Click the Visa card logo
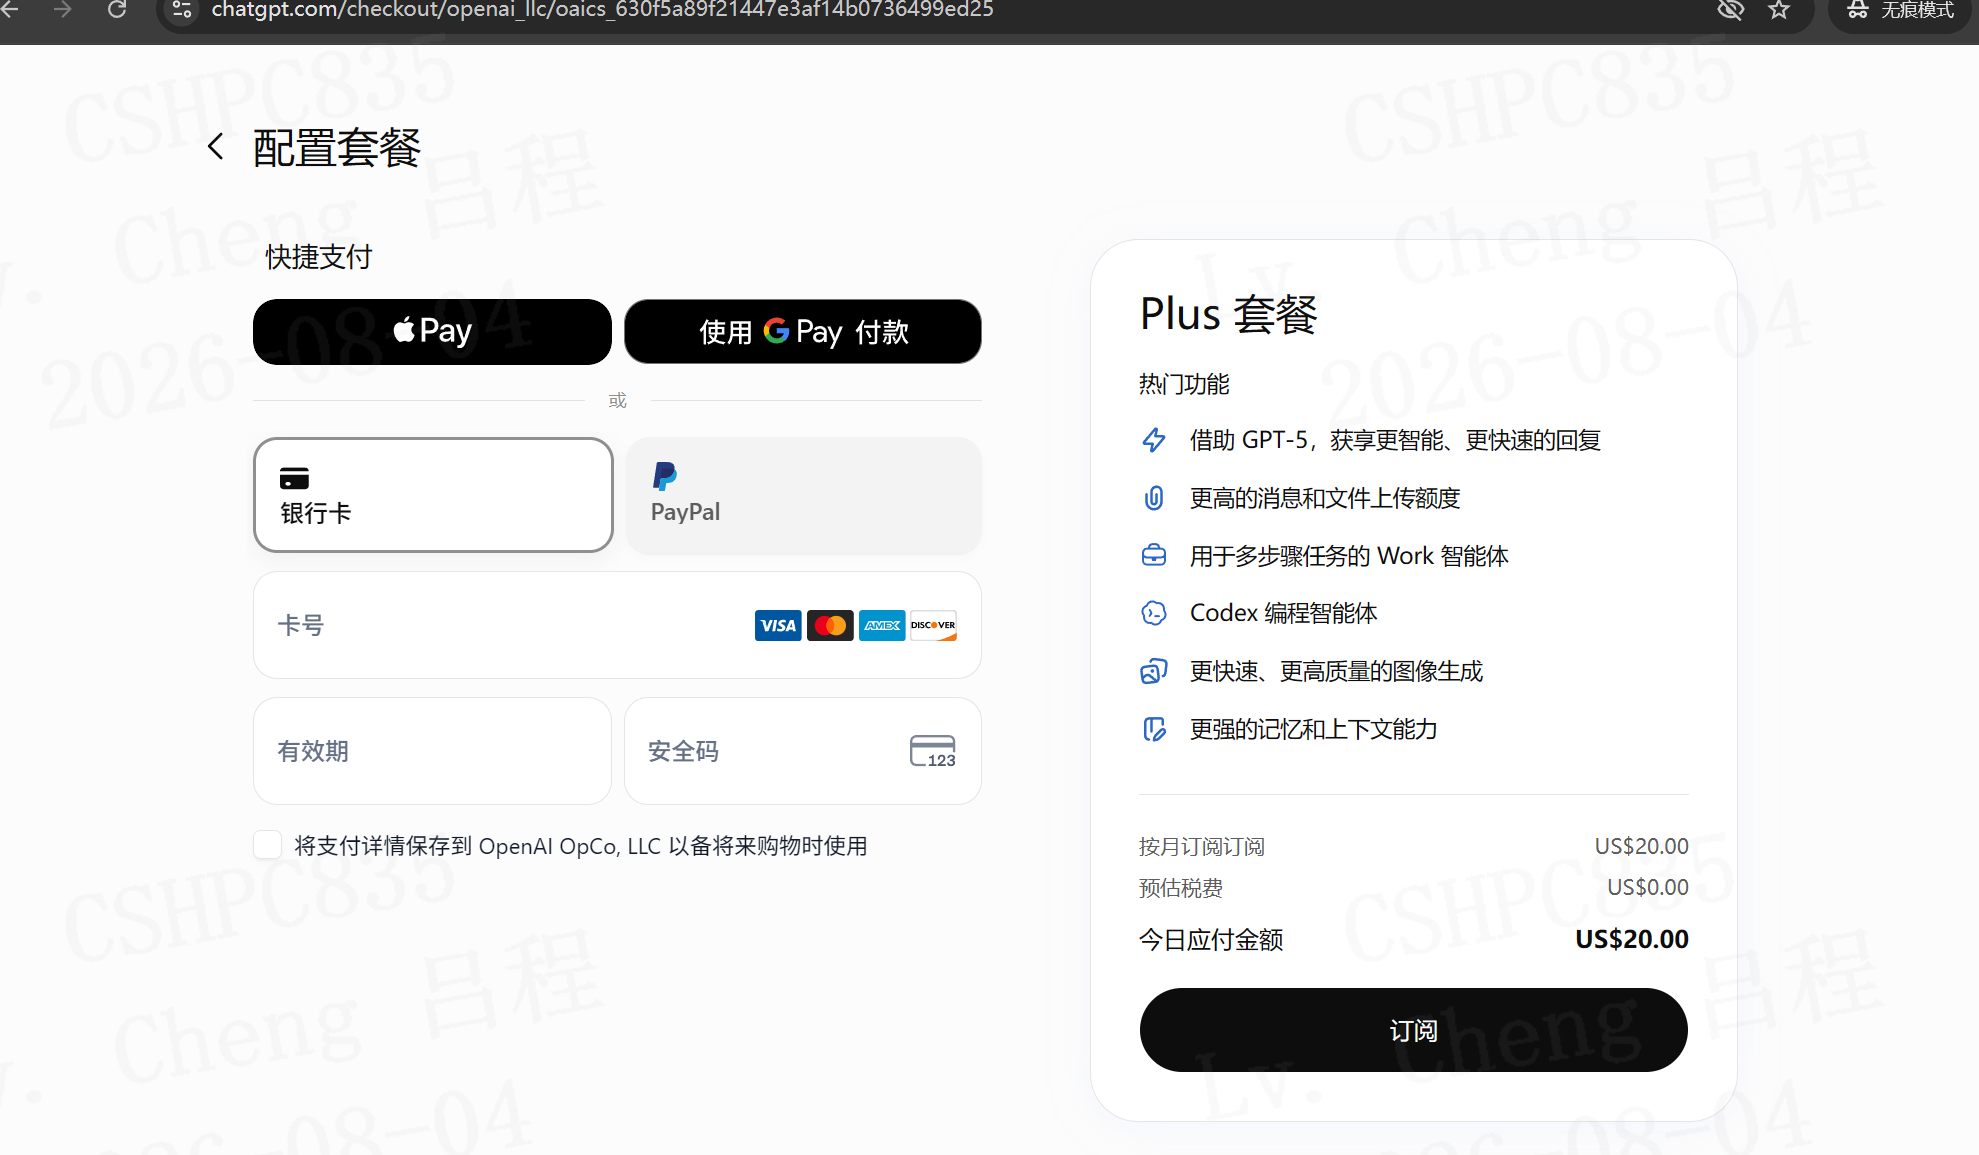The image size is (1979, 1155). (x=778, y=625)
